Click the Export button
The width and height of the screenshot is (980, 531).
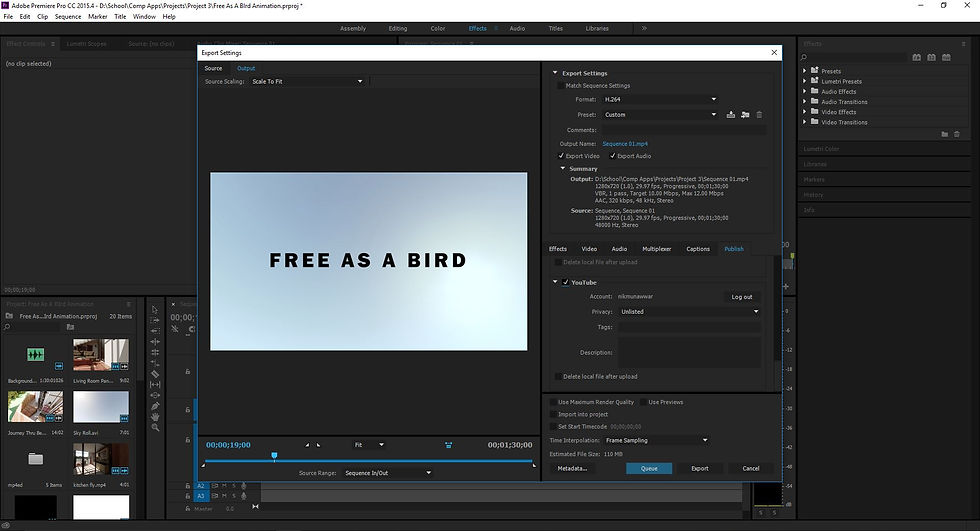[x=699, y=469]
